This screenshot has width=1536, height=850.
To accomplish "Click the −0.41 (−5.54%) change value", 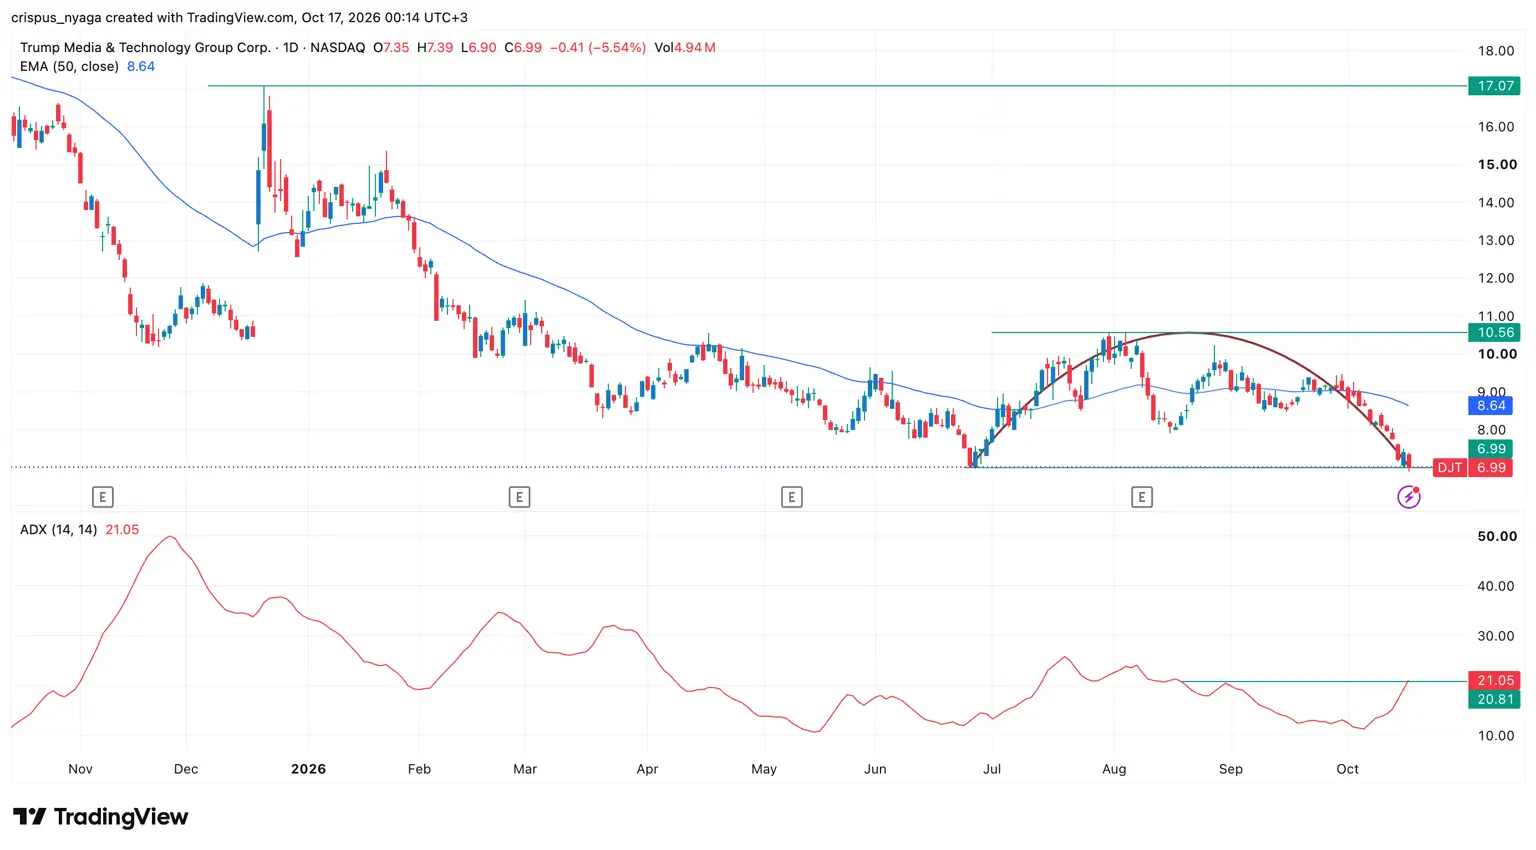I will 598,47.
